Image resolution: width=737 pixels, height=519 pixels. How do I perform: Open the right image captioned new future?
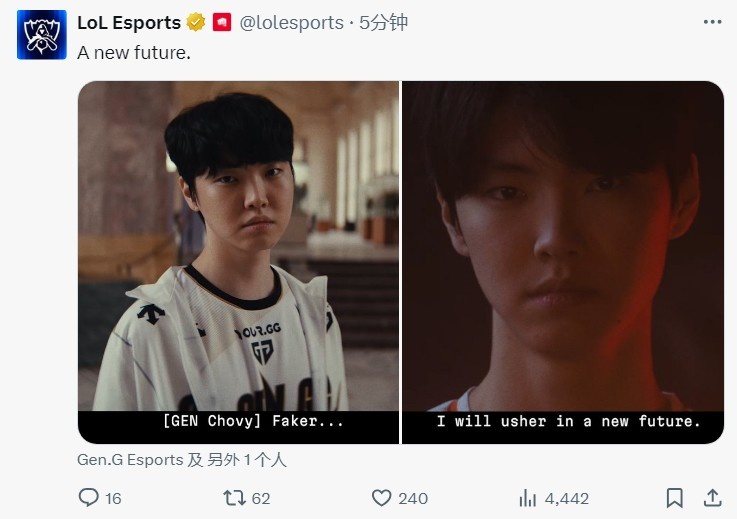click(x=563, y=262)
